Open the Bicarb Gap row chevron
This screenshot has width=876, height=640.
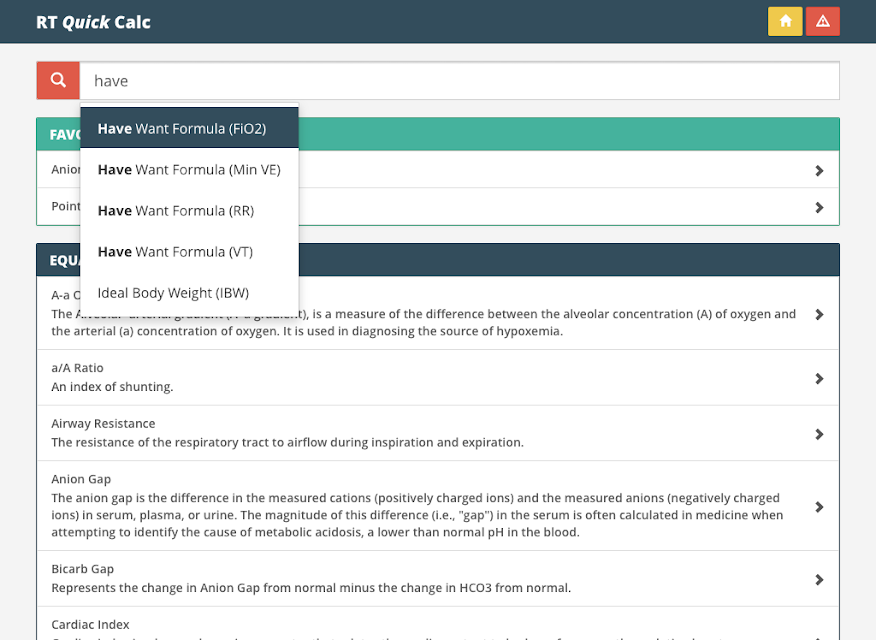(x=819, y=580)
